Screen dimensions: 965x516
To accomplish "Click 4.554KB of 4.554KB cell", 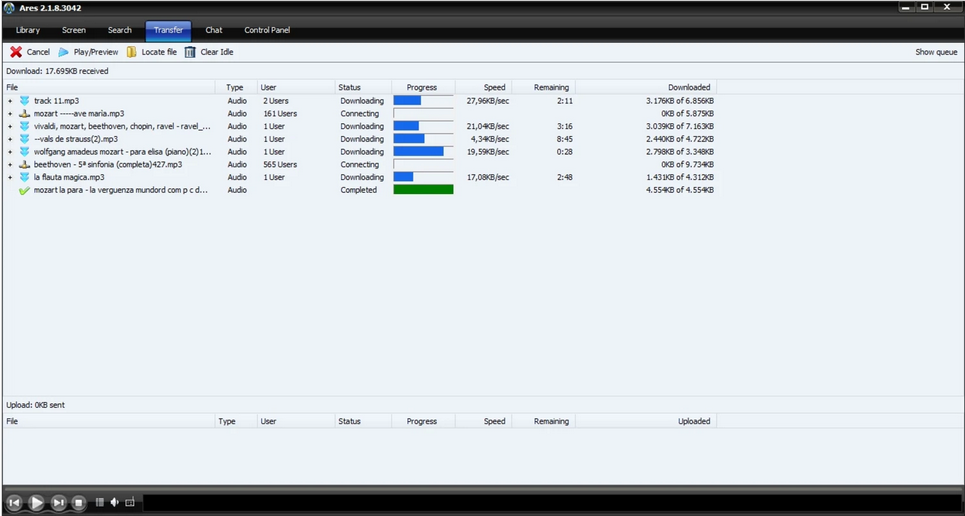I will tap(680, 190).
